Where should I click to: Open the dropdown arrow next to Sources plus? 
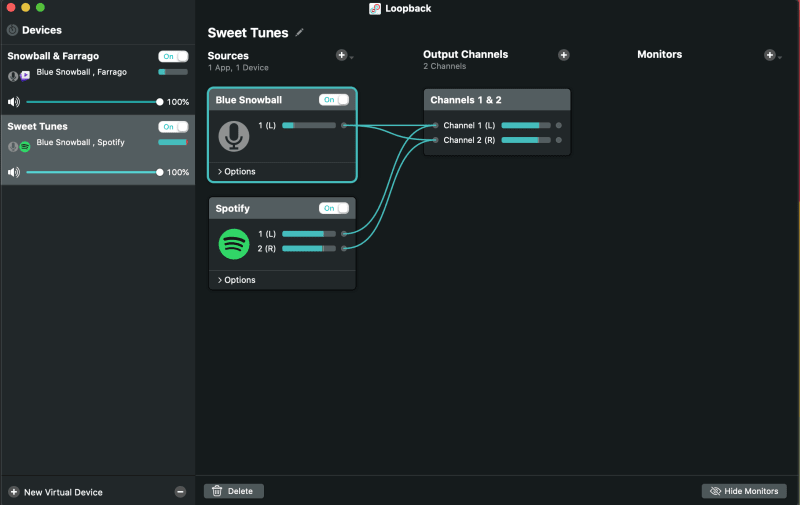(352, 58)
